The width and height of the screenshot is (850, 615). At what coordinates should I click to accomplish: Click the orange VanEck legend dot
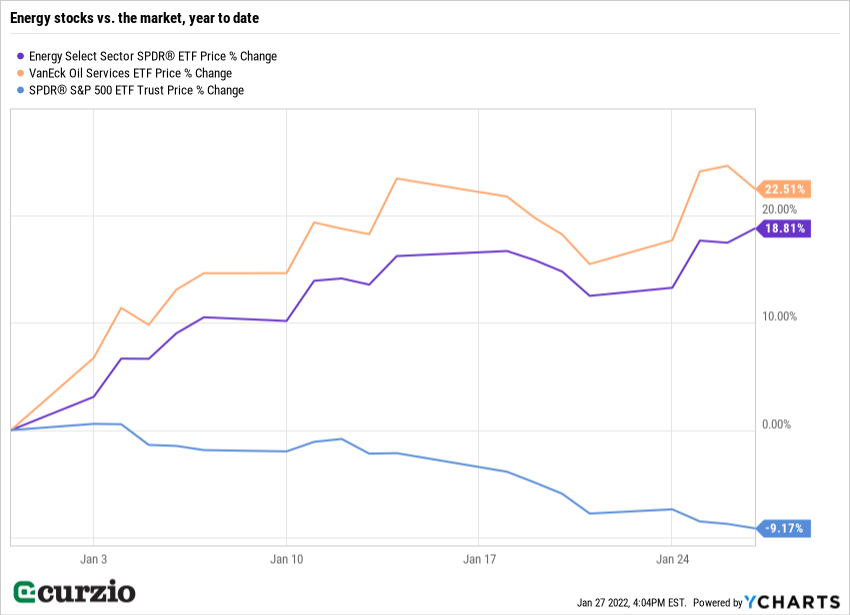(22, 73)
